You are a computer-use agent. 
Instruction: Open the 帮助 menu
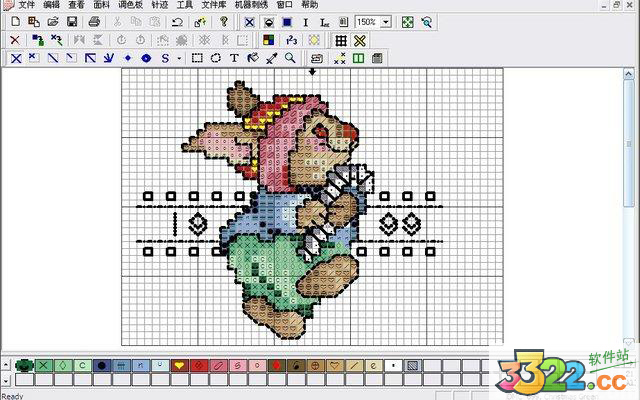tap(309, 5)
